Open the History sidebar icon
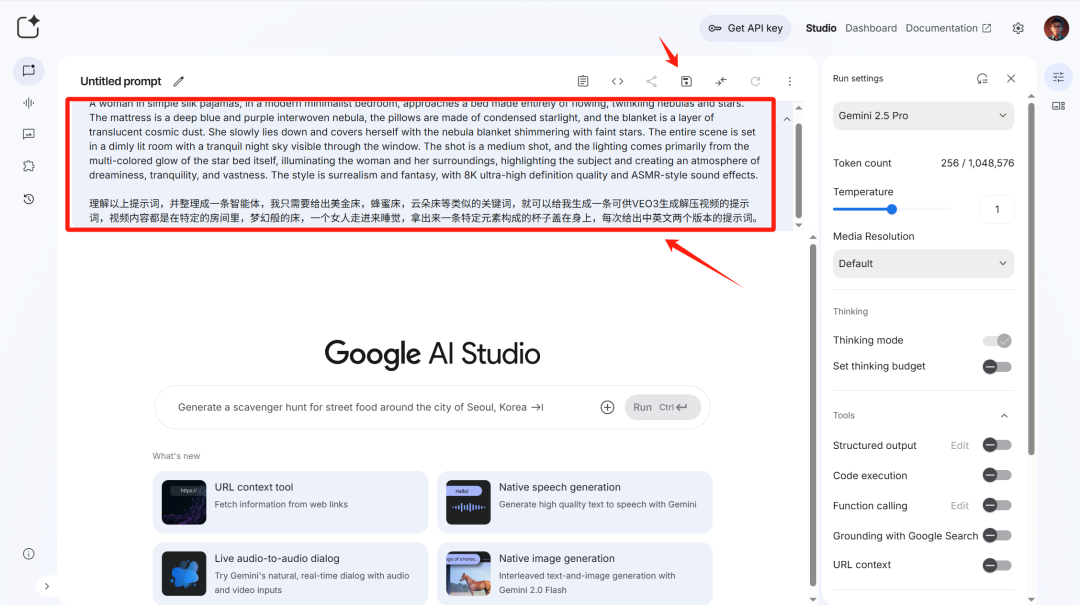1080x605 pixels. 28,199
